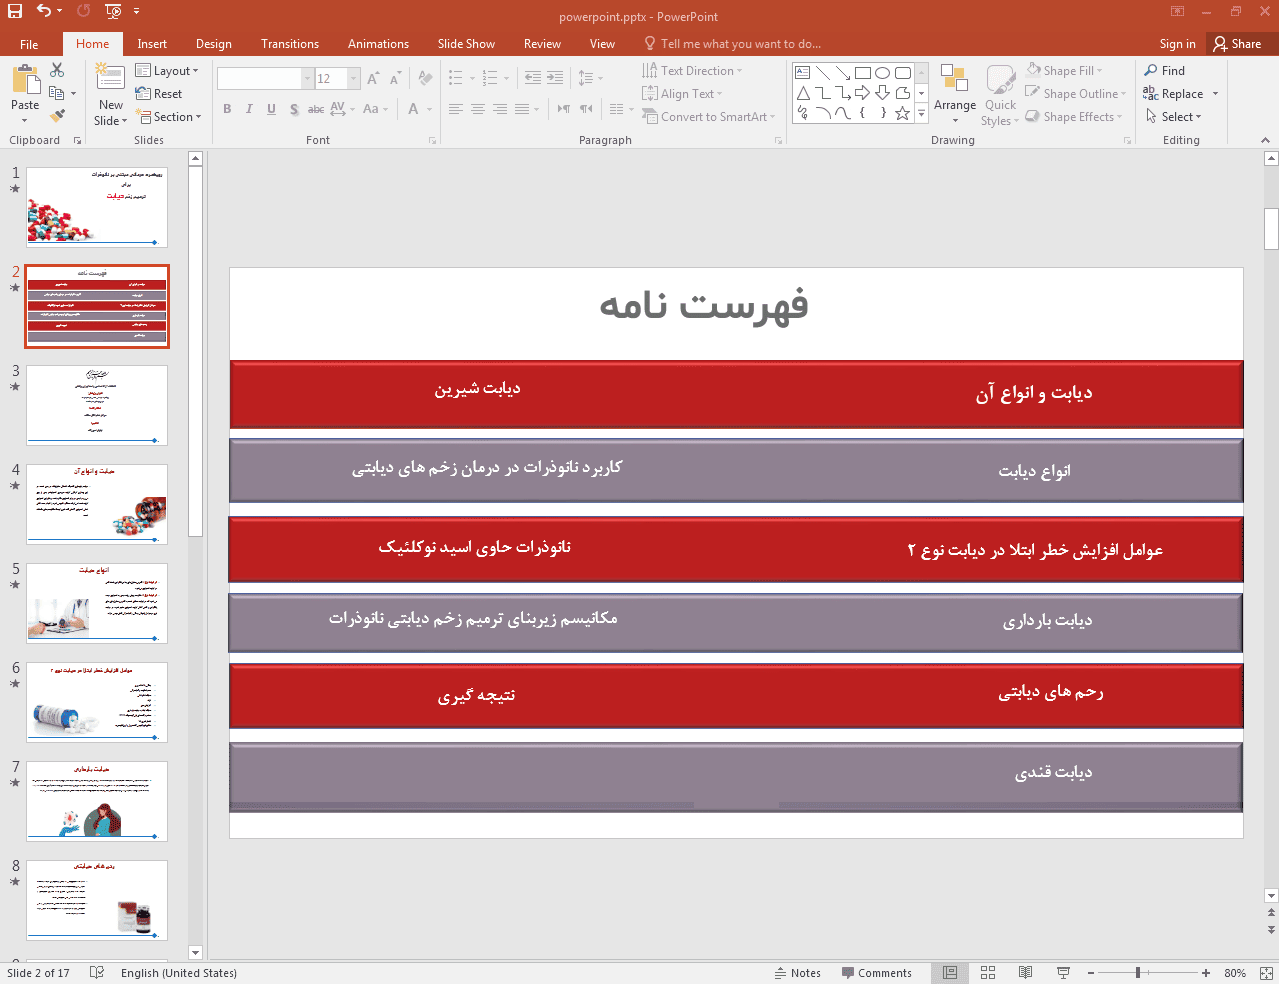Open Layout dropdown
Viewport: 1279px width, 984px height.
click(167, 70)
